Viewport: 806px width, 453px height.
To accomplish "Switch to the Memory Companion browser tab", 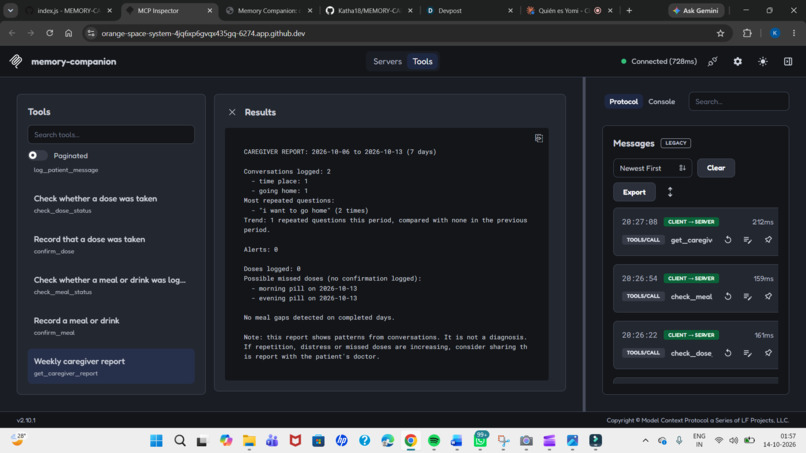I will (269, 10).
